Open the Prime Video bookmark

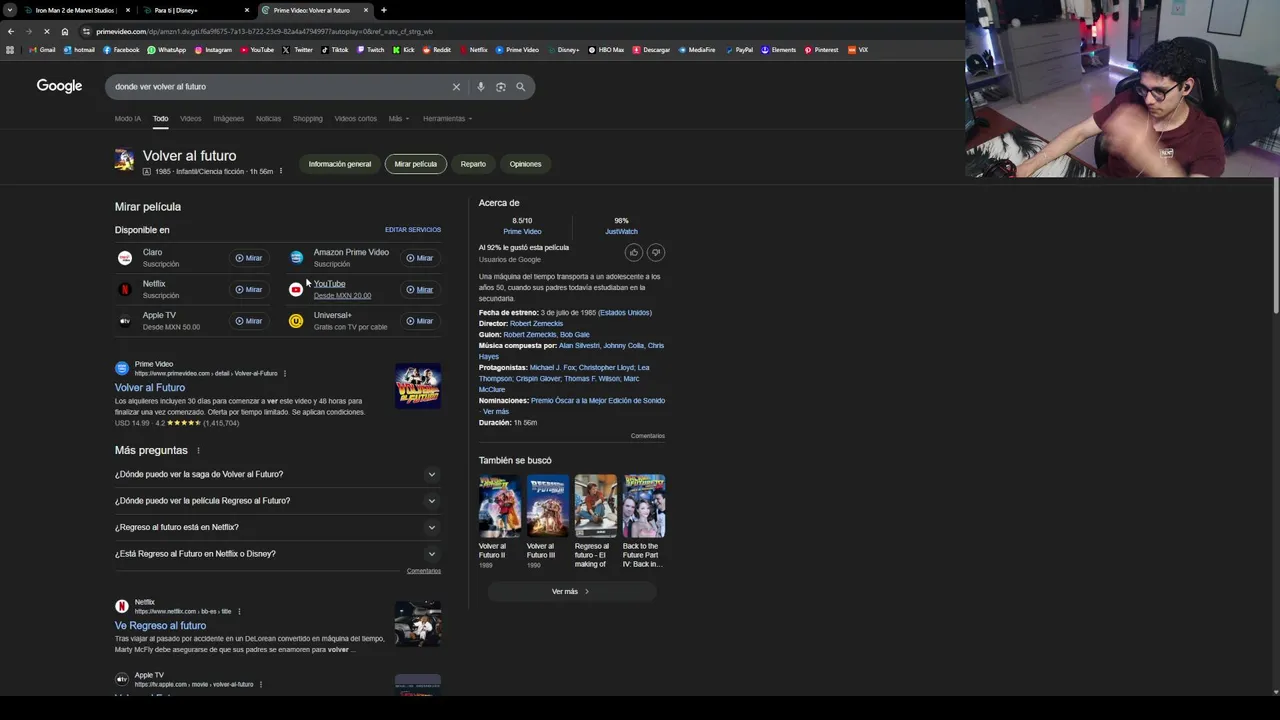coord(517,50)
